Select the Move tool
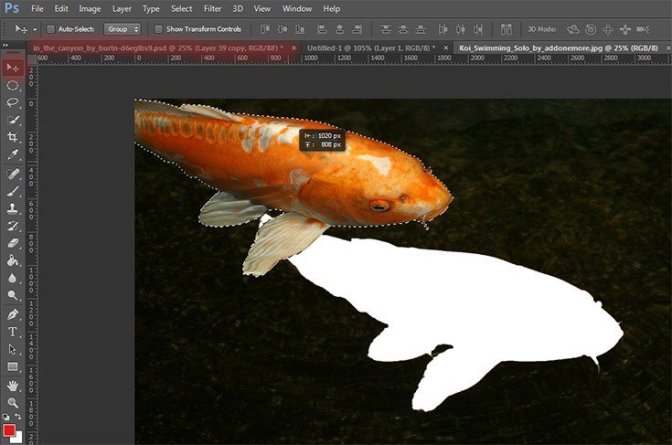The width and height of the screenshot is (672, 445). (12, 67)
